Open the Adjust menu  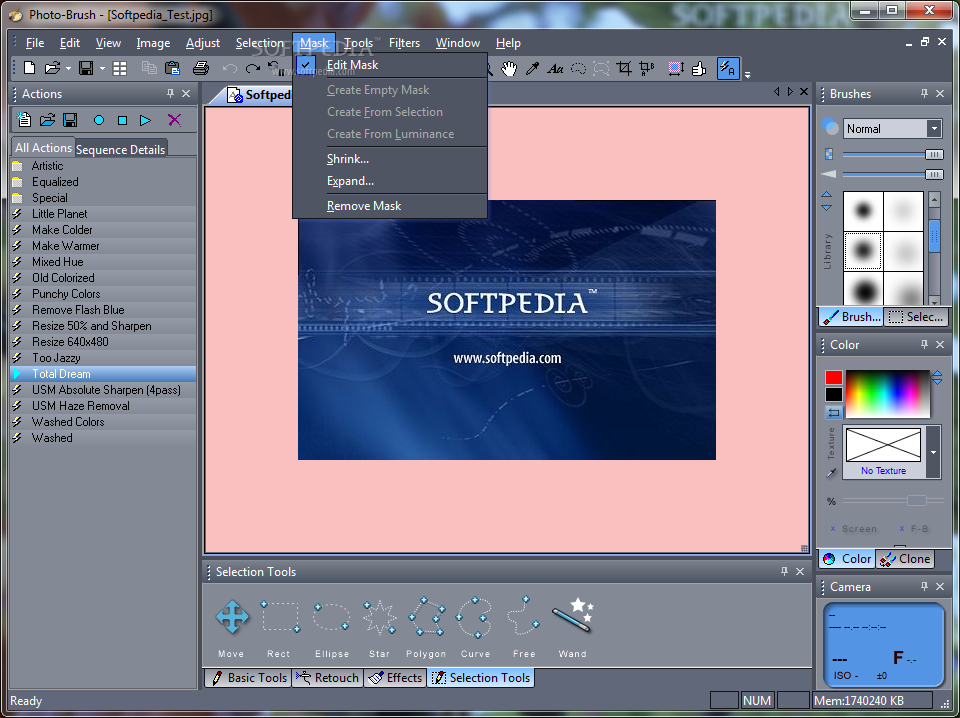coord(203,43)
